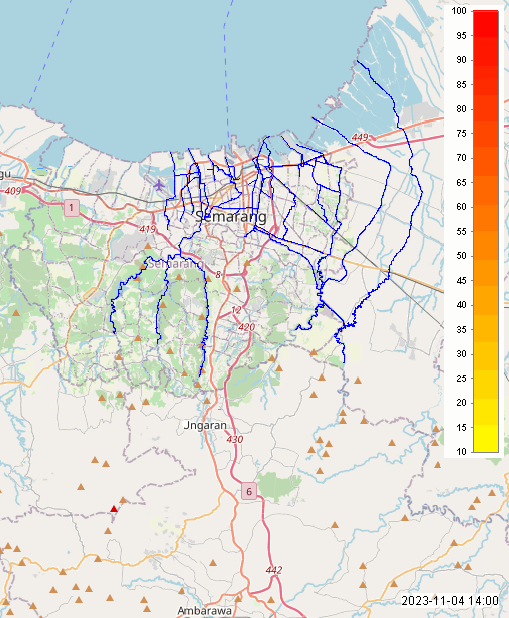Click legend value 25
Image resolution: width=509 pixels, height=618 pixels.
462,378
